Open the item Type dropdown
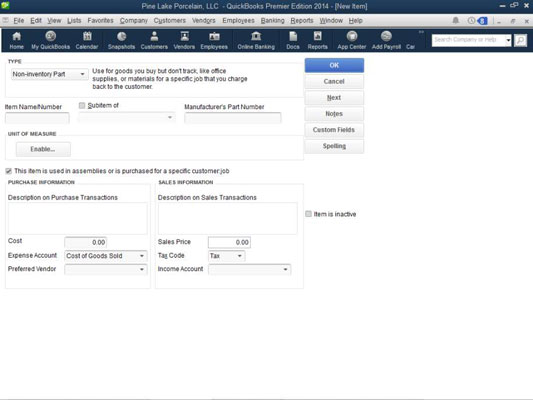Screen dimensions: 533x400 click(49, 74)
